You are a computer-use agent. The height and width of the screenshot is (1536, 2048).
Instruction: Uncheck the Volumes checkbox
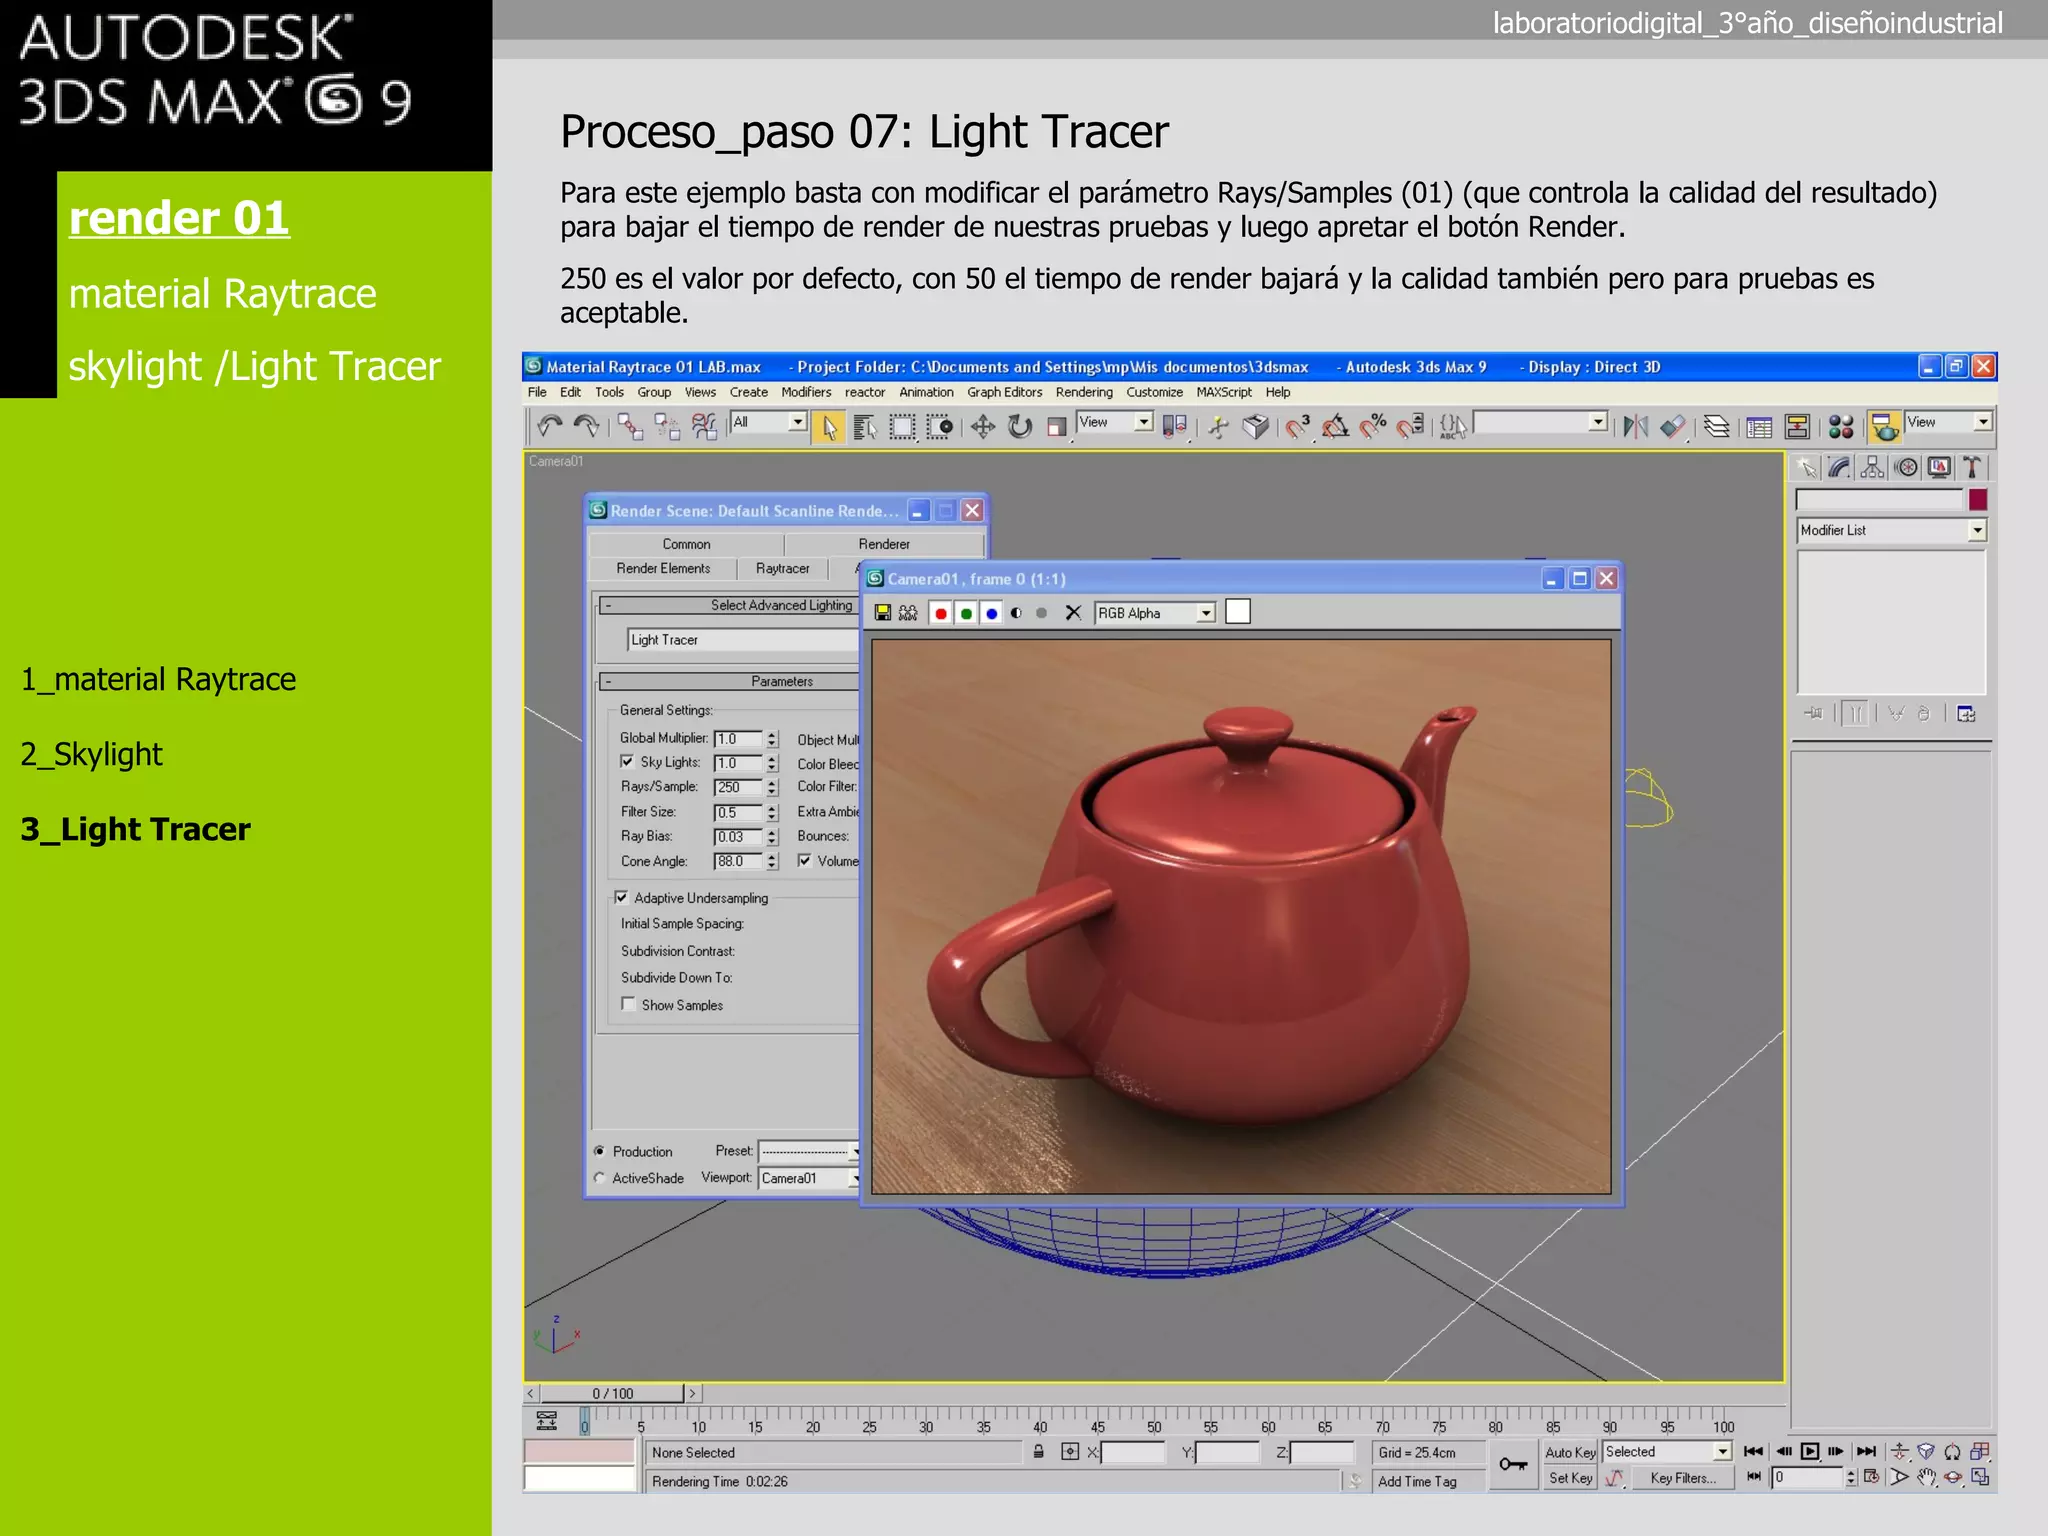[x=804, y=860]
